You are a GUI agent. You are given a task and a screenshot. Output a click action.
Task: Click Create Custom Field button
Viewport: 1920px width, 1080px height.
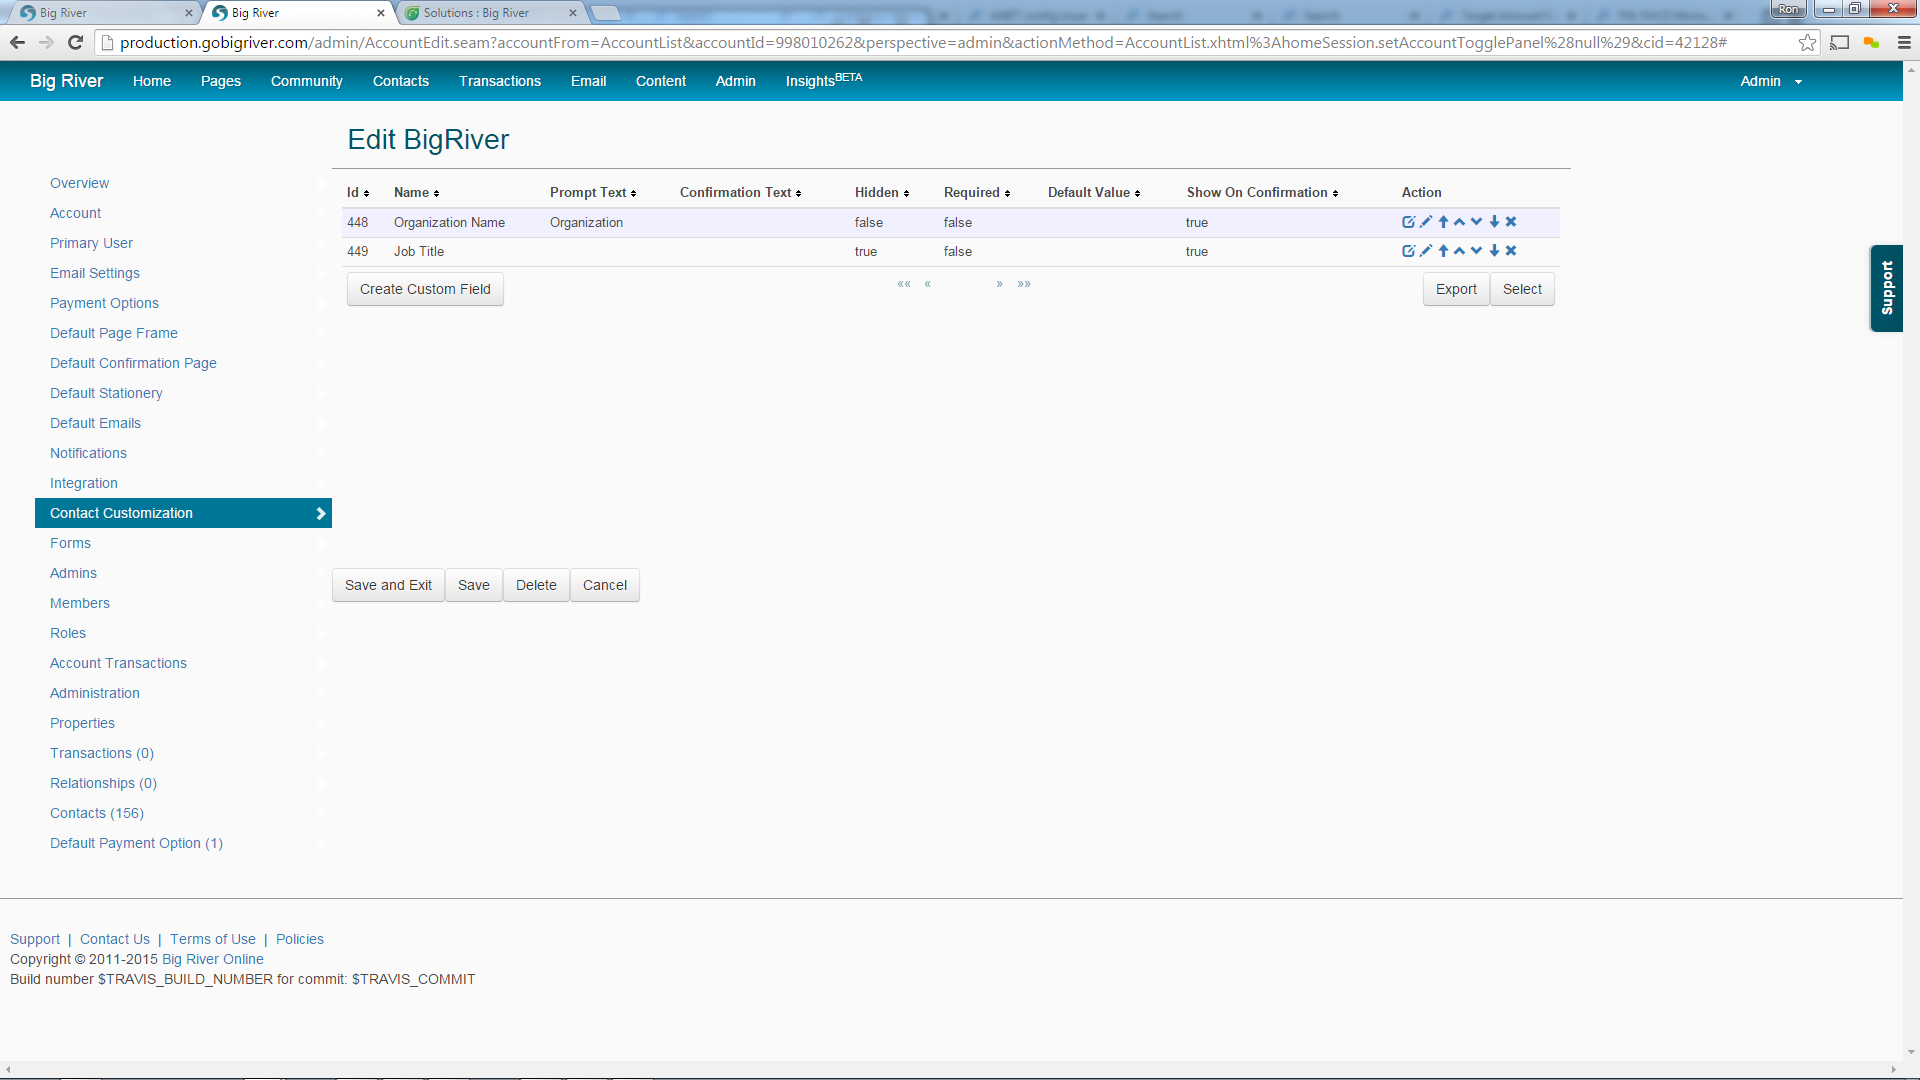[425, 289]
